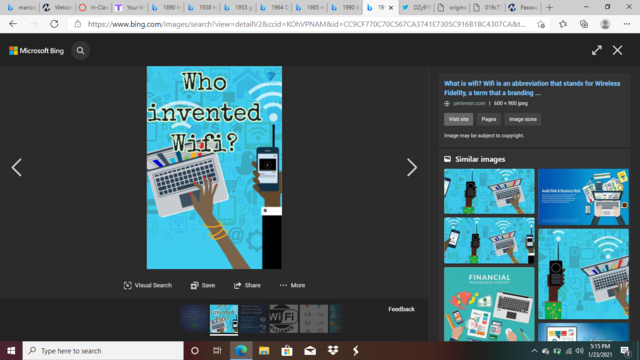Click the Image sizes button
640x360 pixels.
(522, 119)
